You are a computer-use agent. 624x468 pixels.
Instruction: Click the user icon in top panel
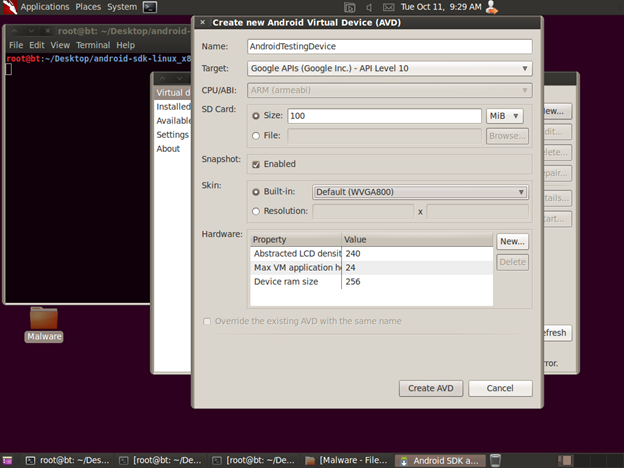point(493,7)
